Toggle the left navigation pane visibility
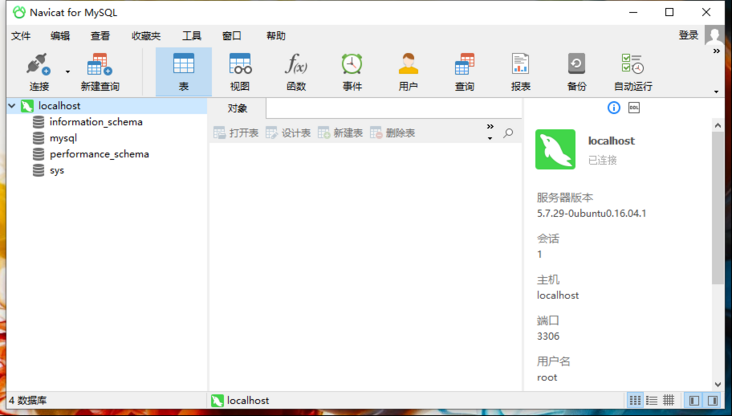732x416 pixels. [694, 401]
